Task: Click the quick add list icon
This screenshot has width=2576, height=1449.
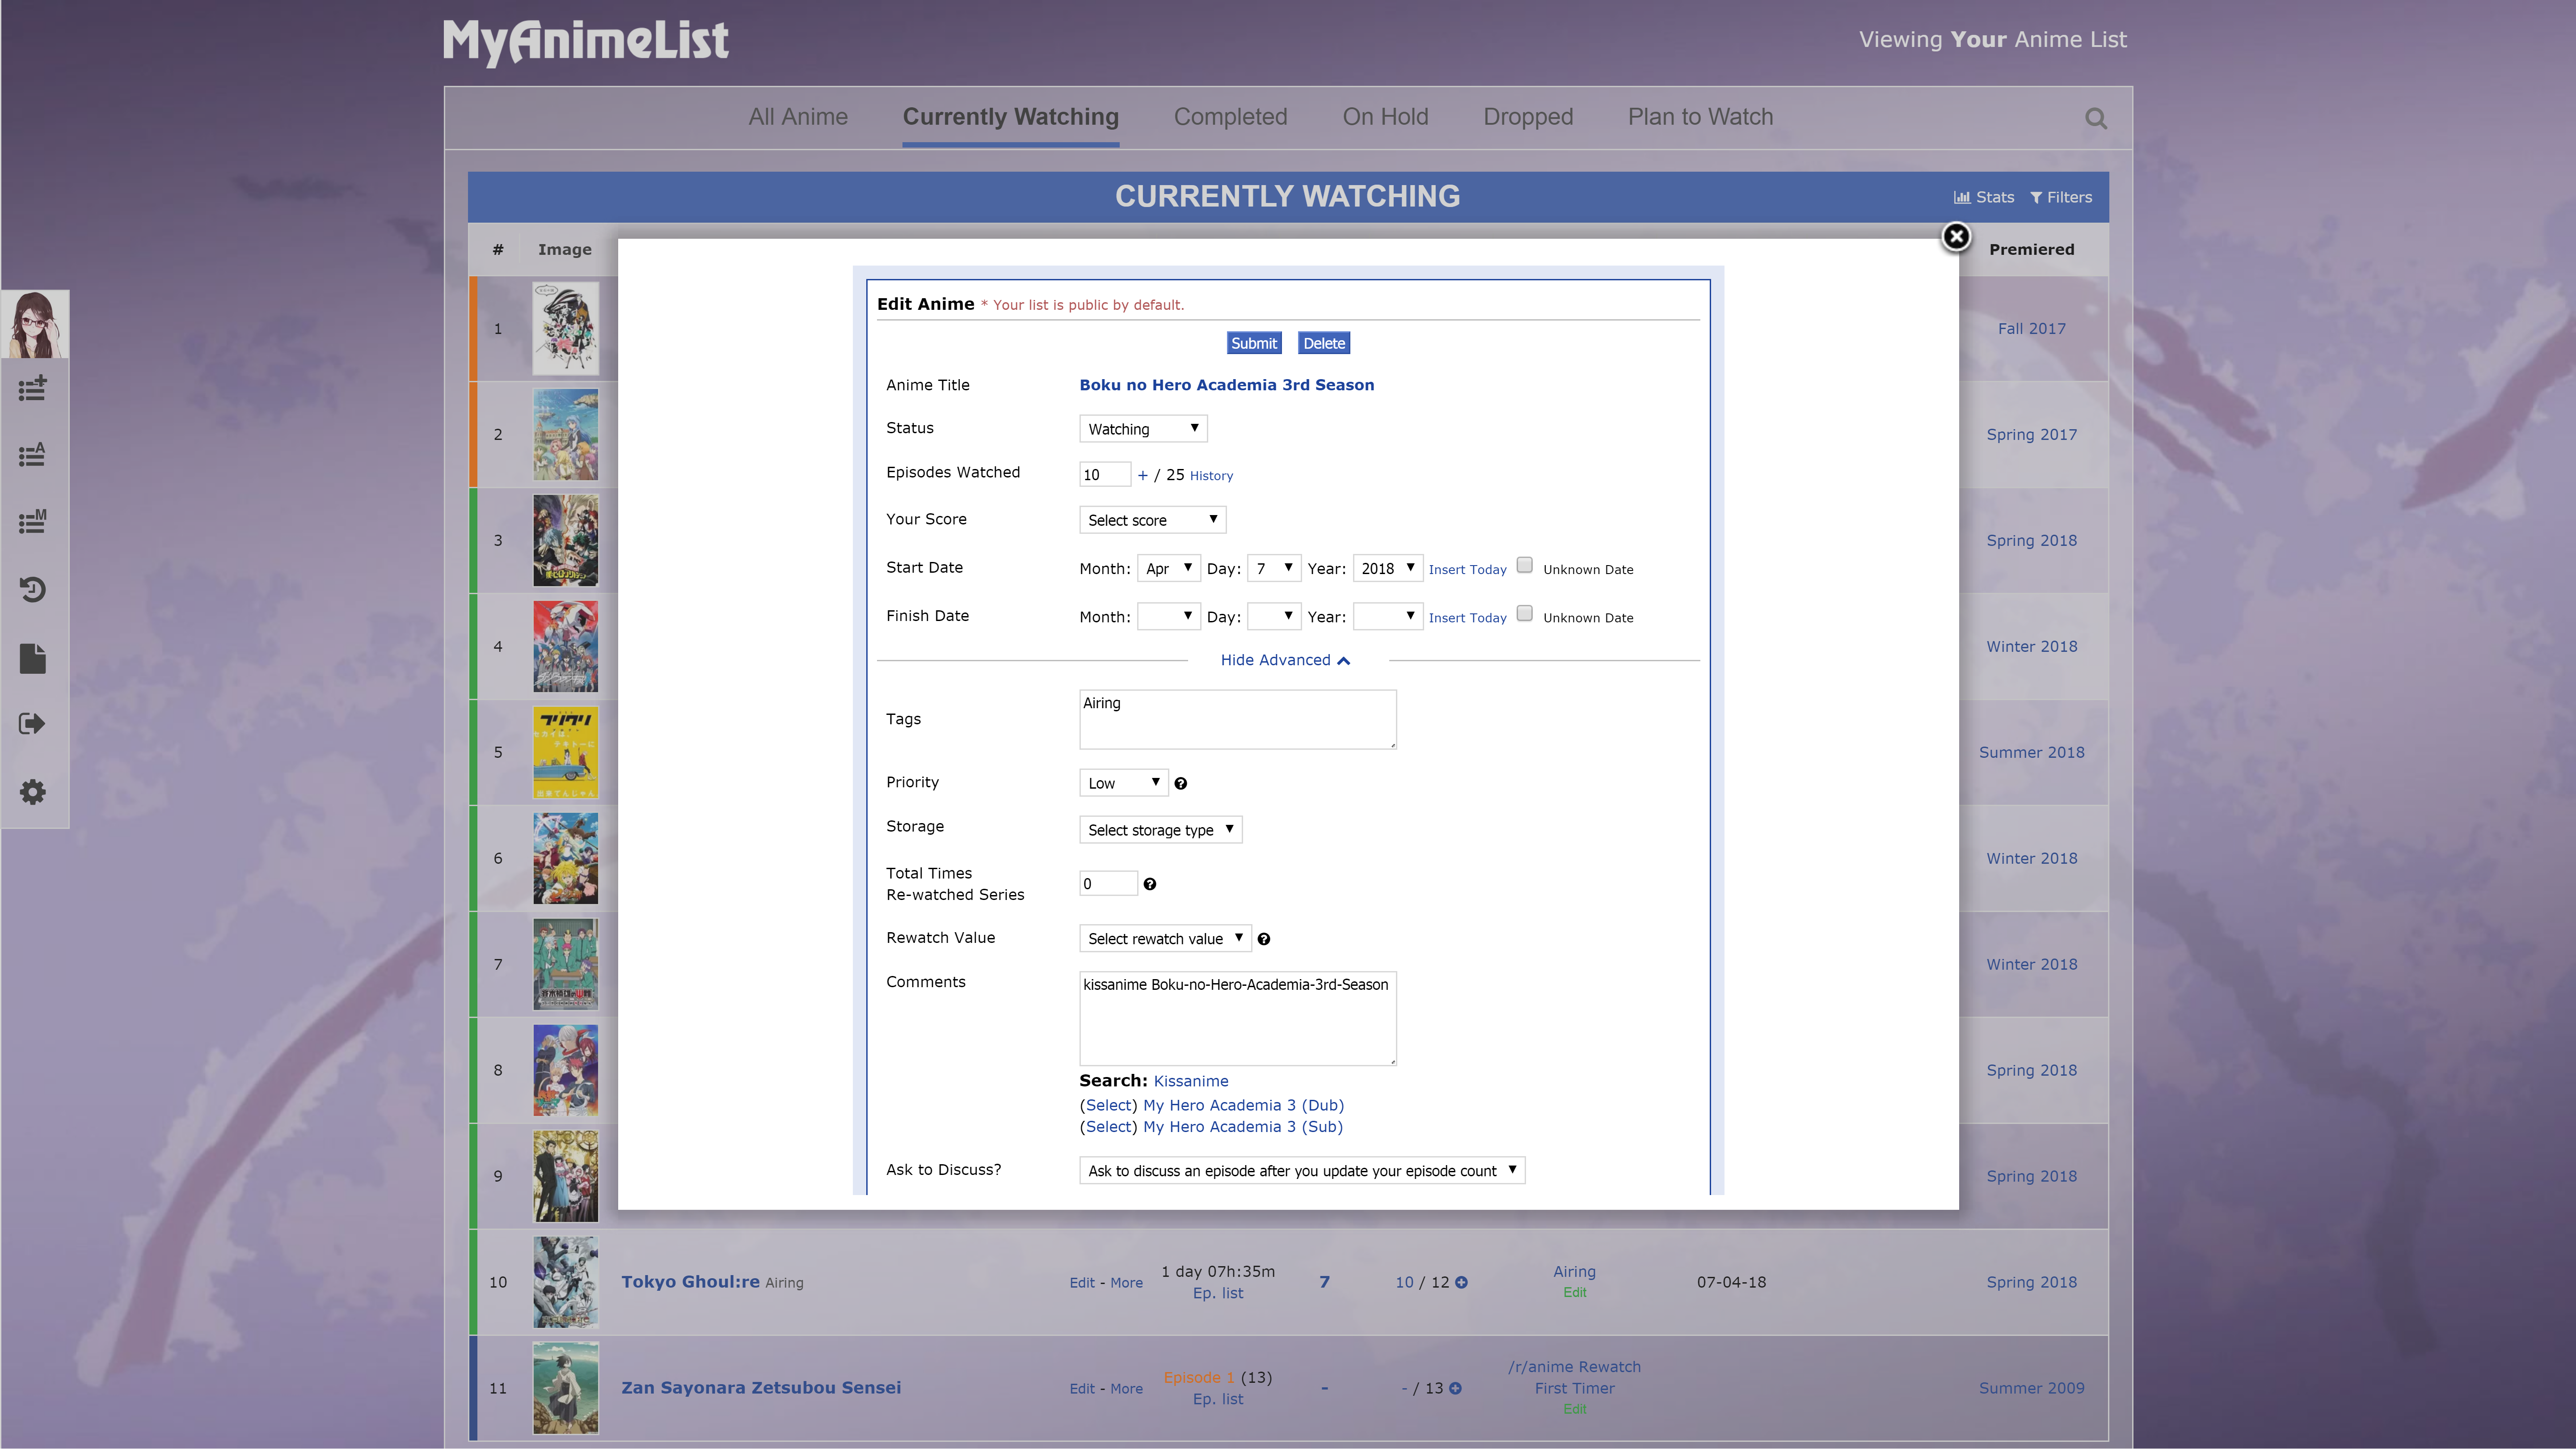Action: (x=33, y=388)
